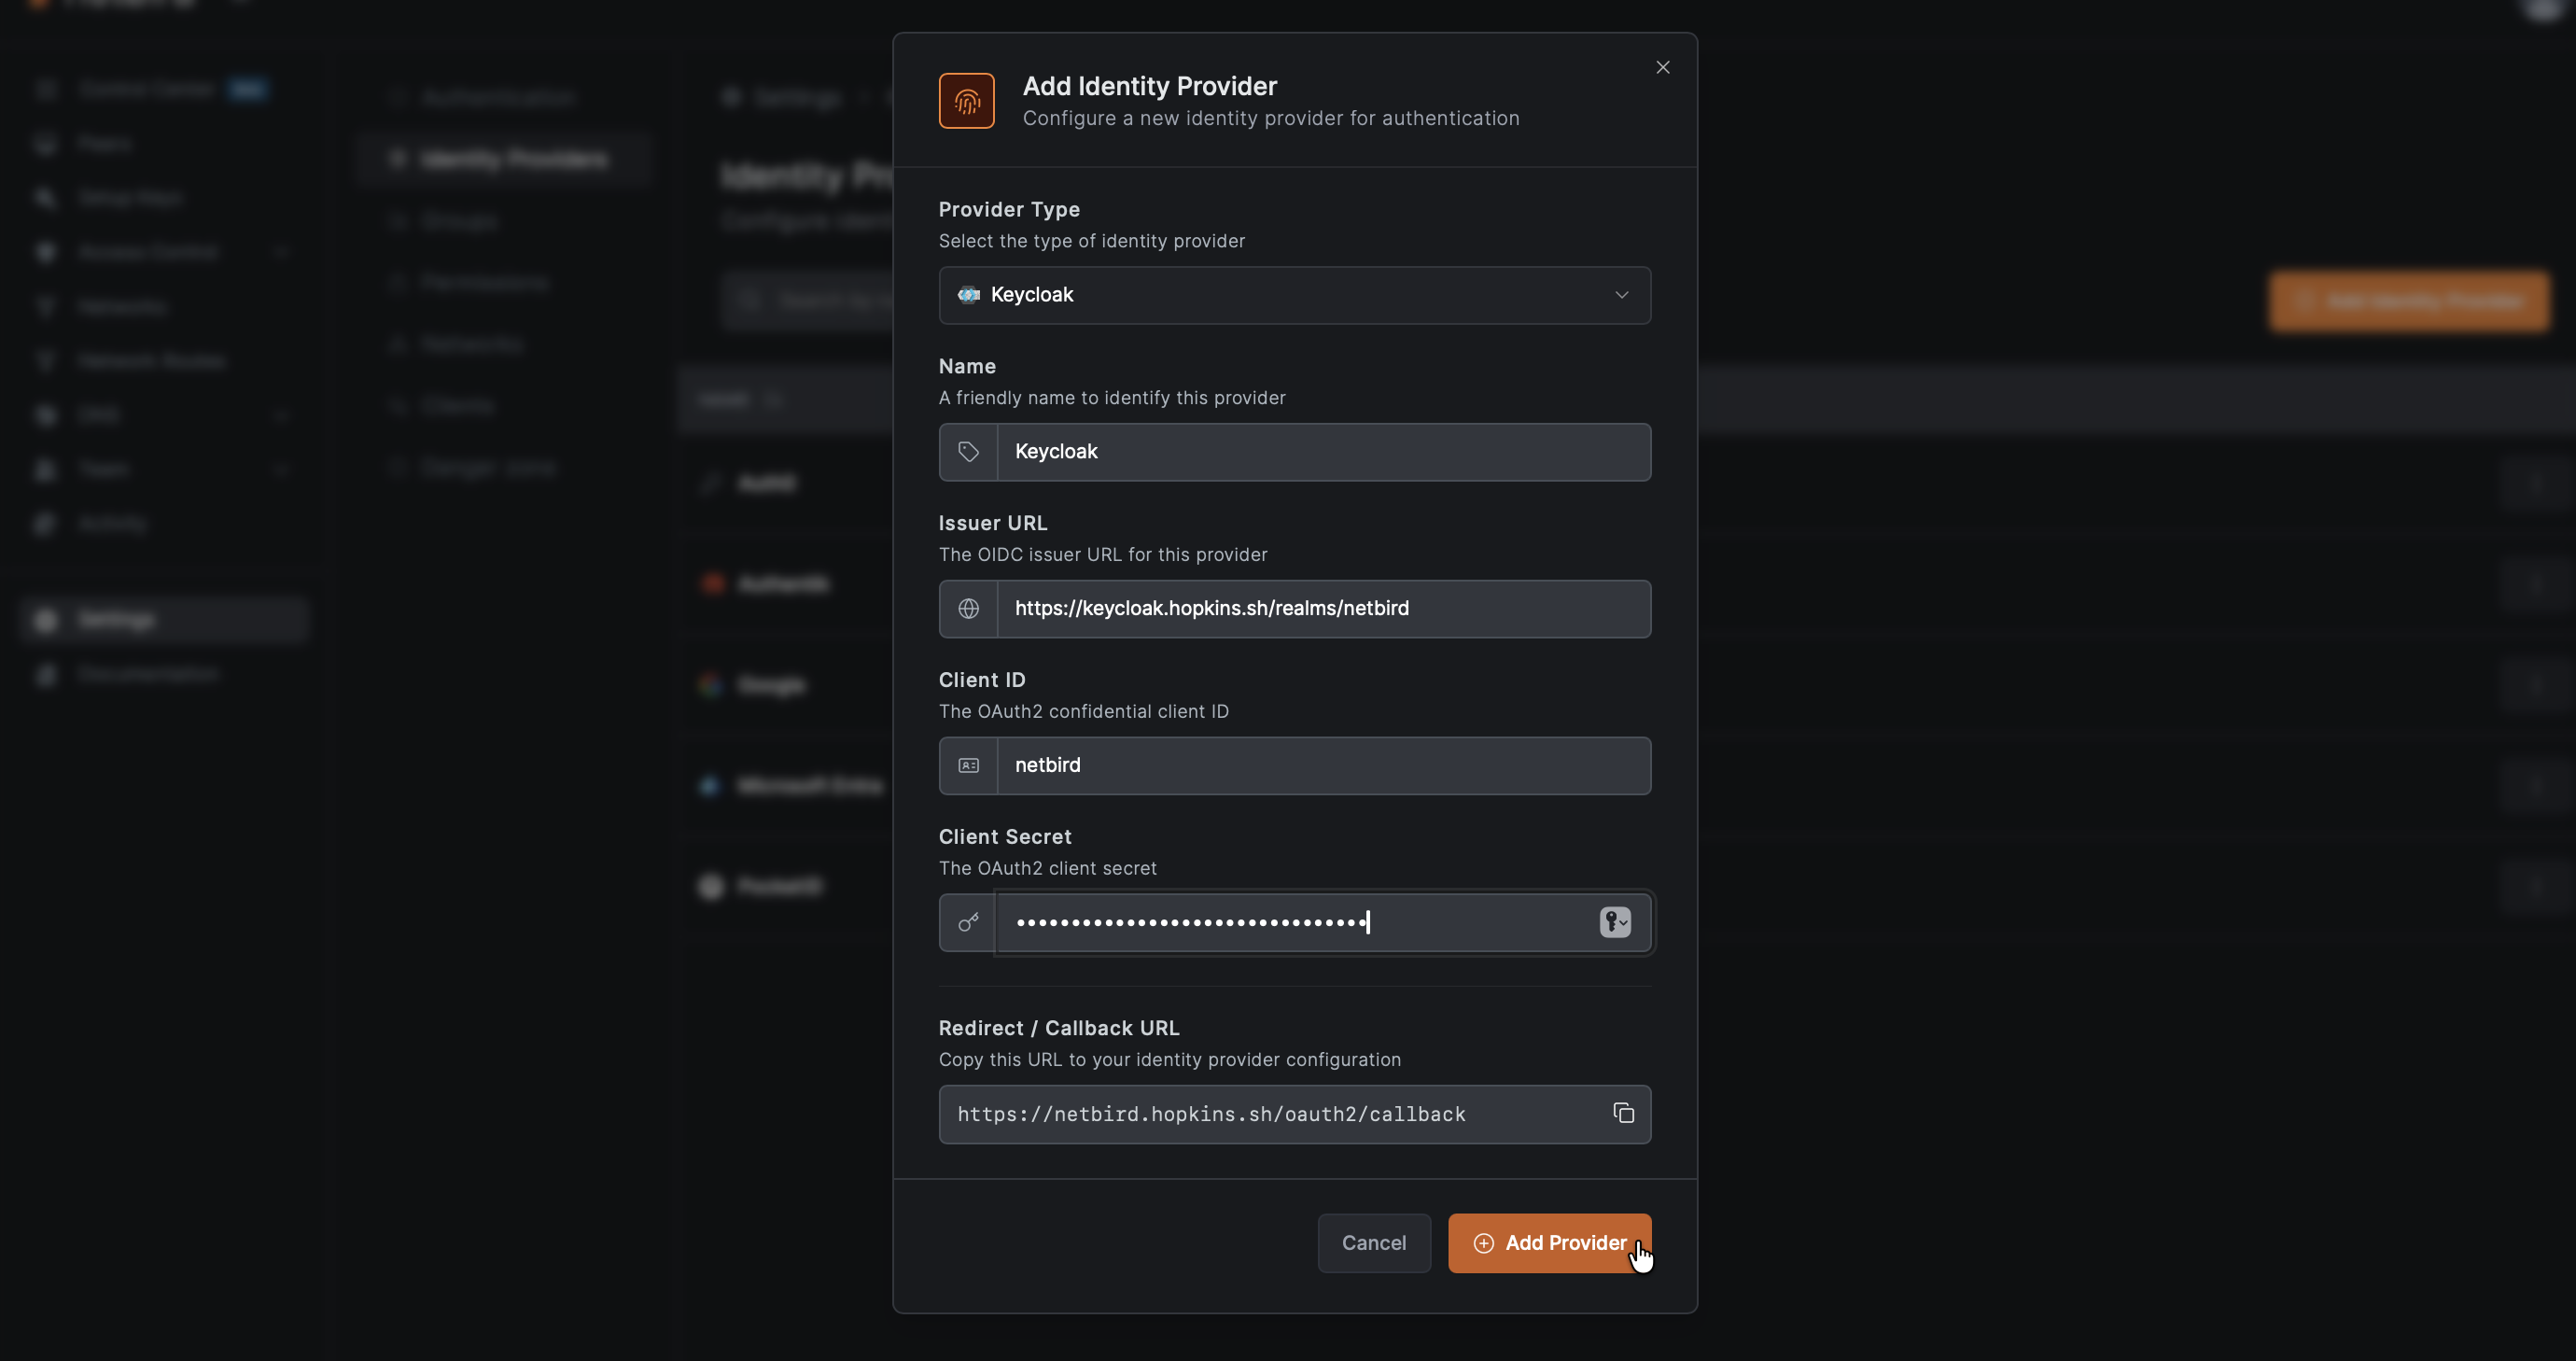Copy the redirect callback URL

click(1623, 1113)
